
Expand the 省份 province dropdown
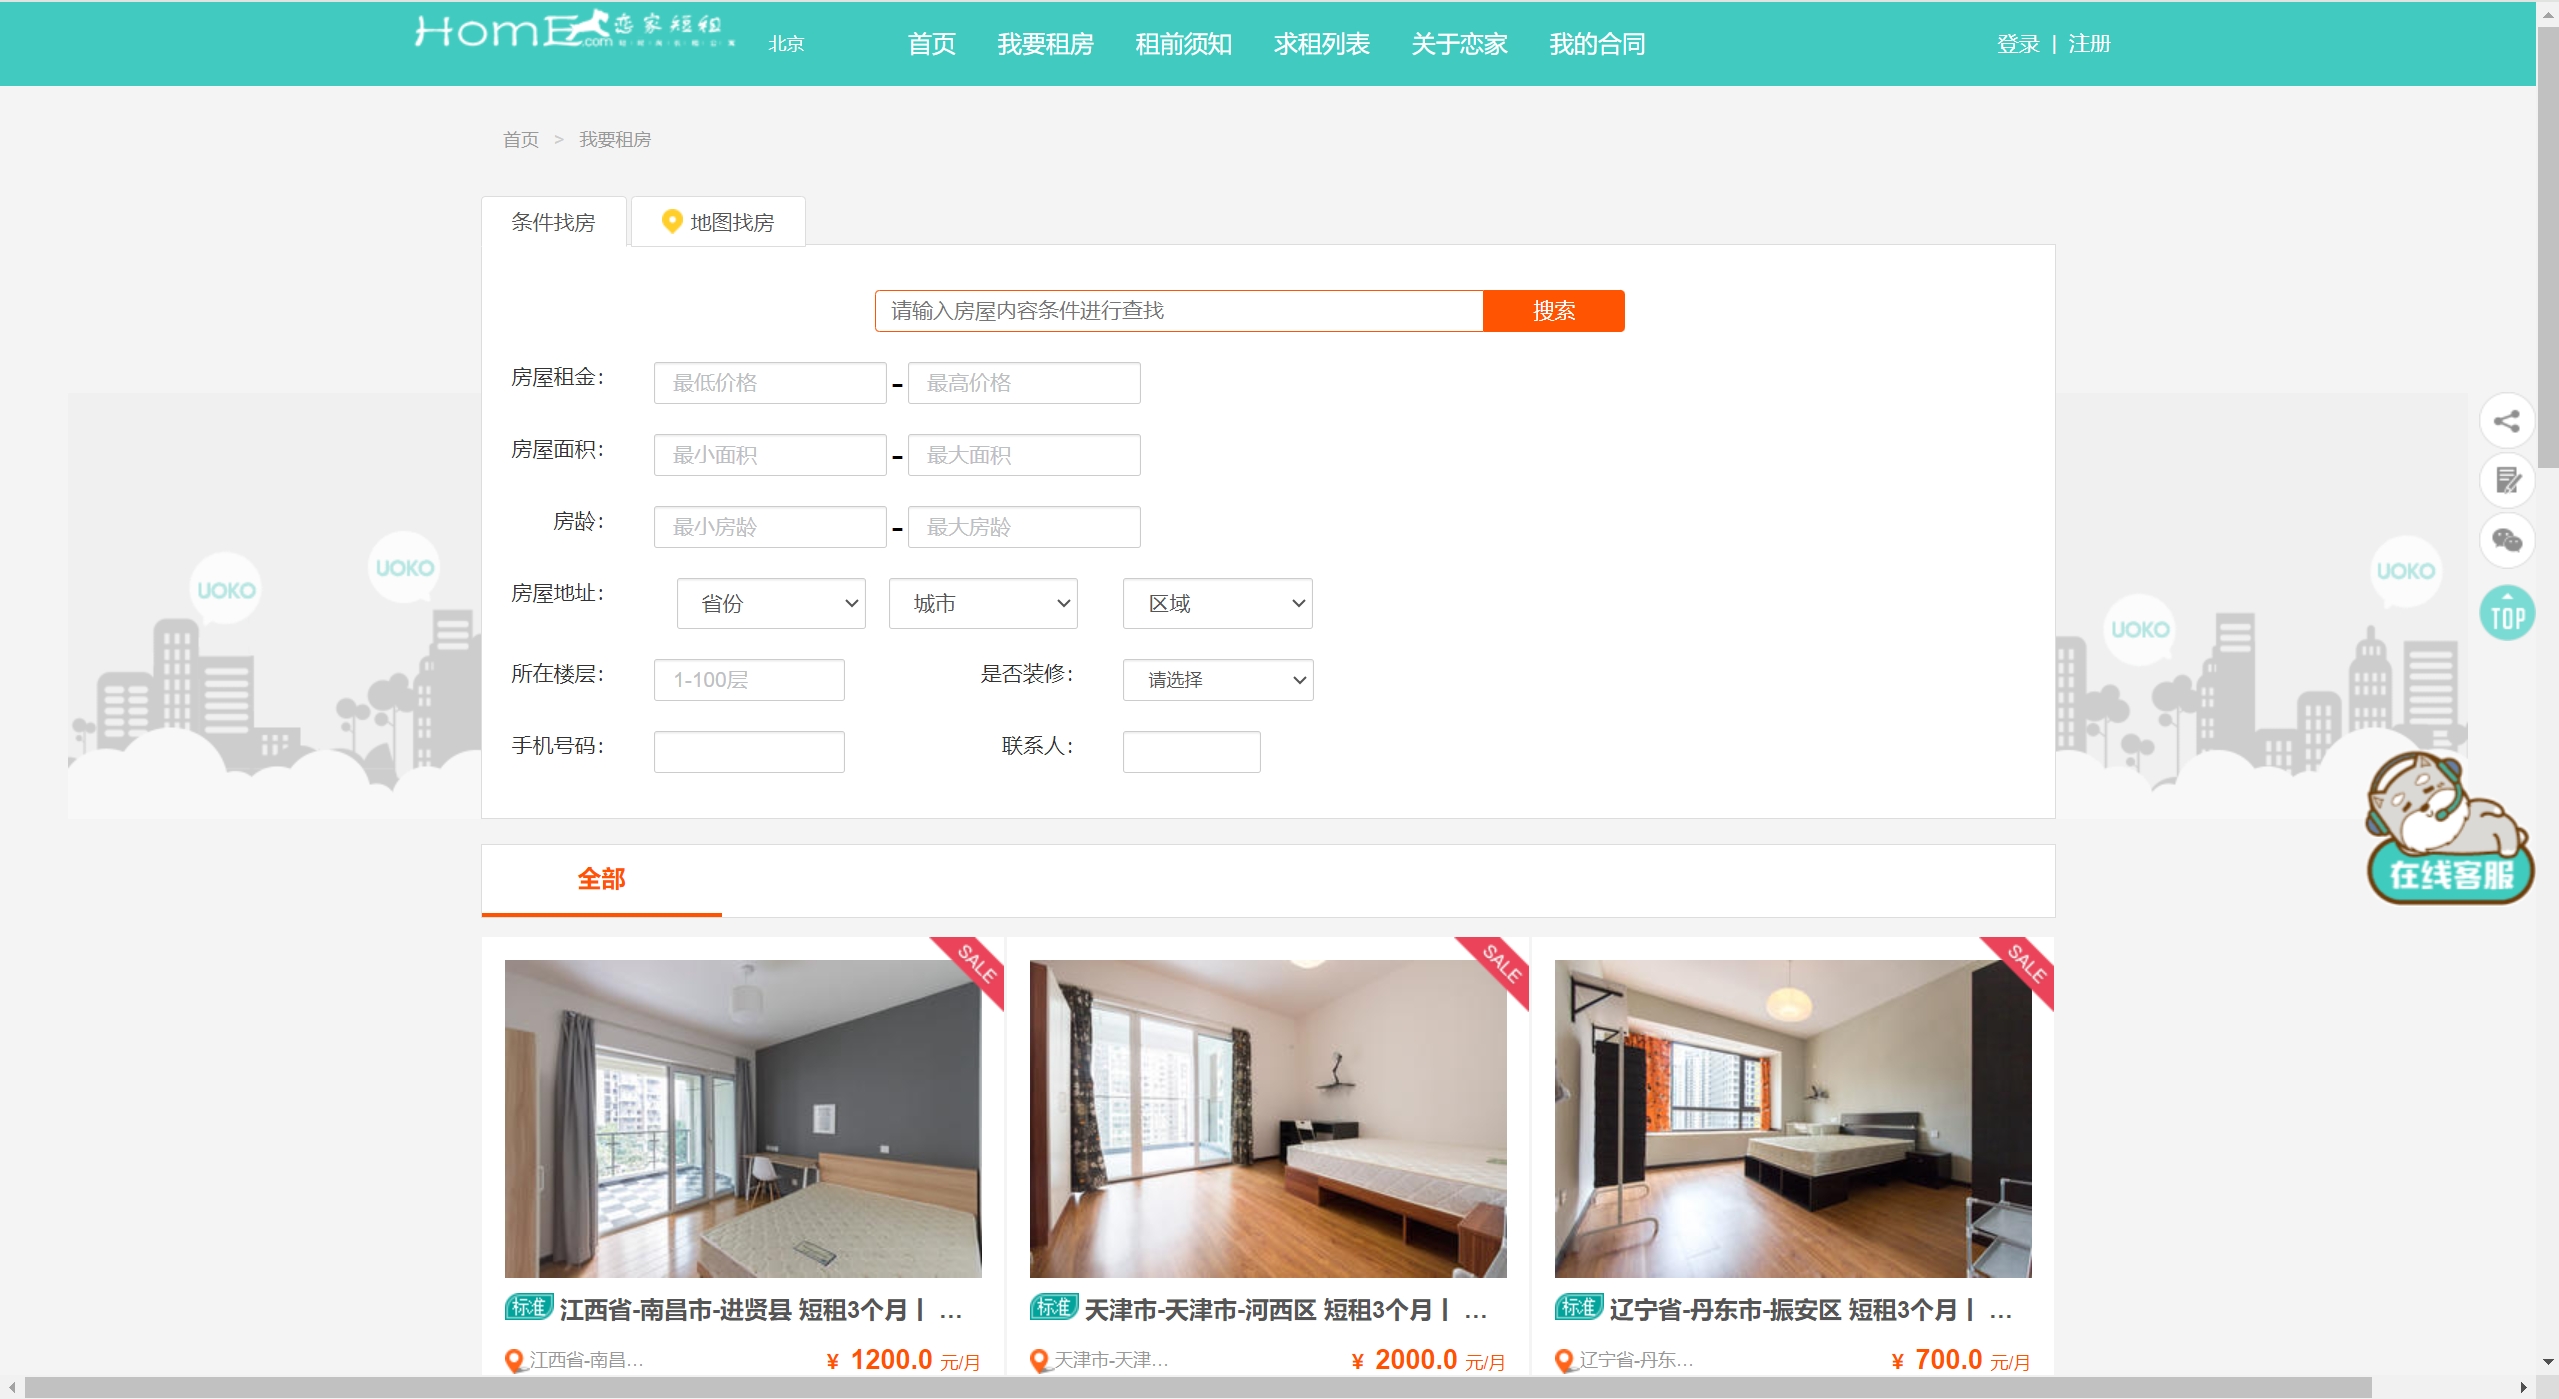(770, 604)
